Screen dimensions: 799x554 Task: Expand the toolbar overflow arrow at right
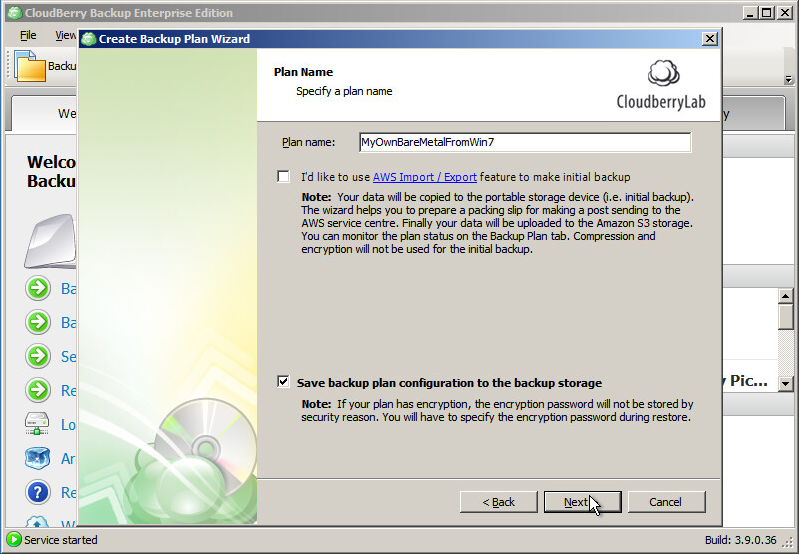(x=788, y=80)
